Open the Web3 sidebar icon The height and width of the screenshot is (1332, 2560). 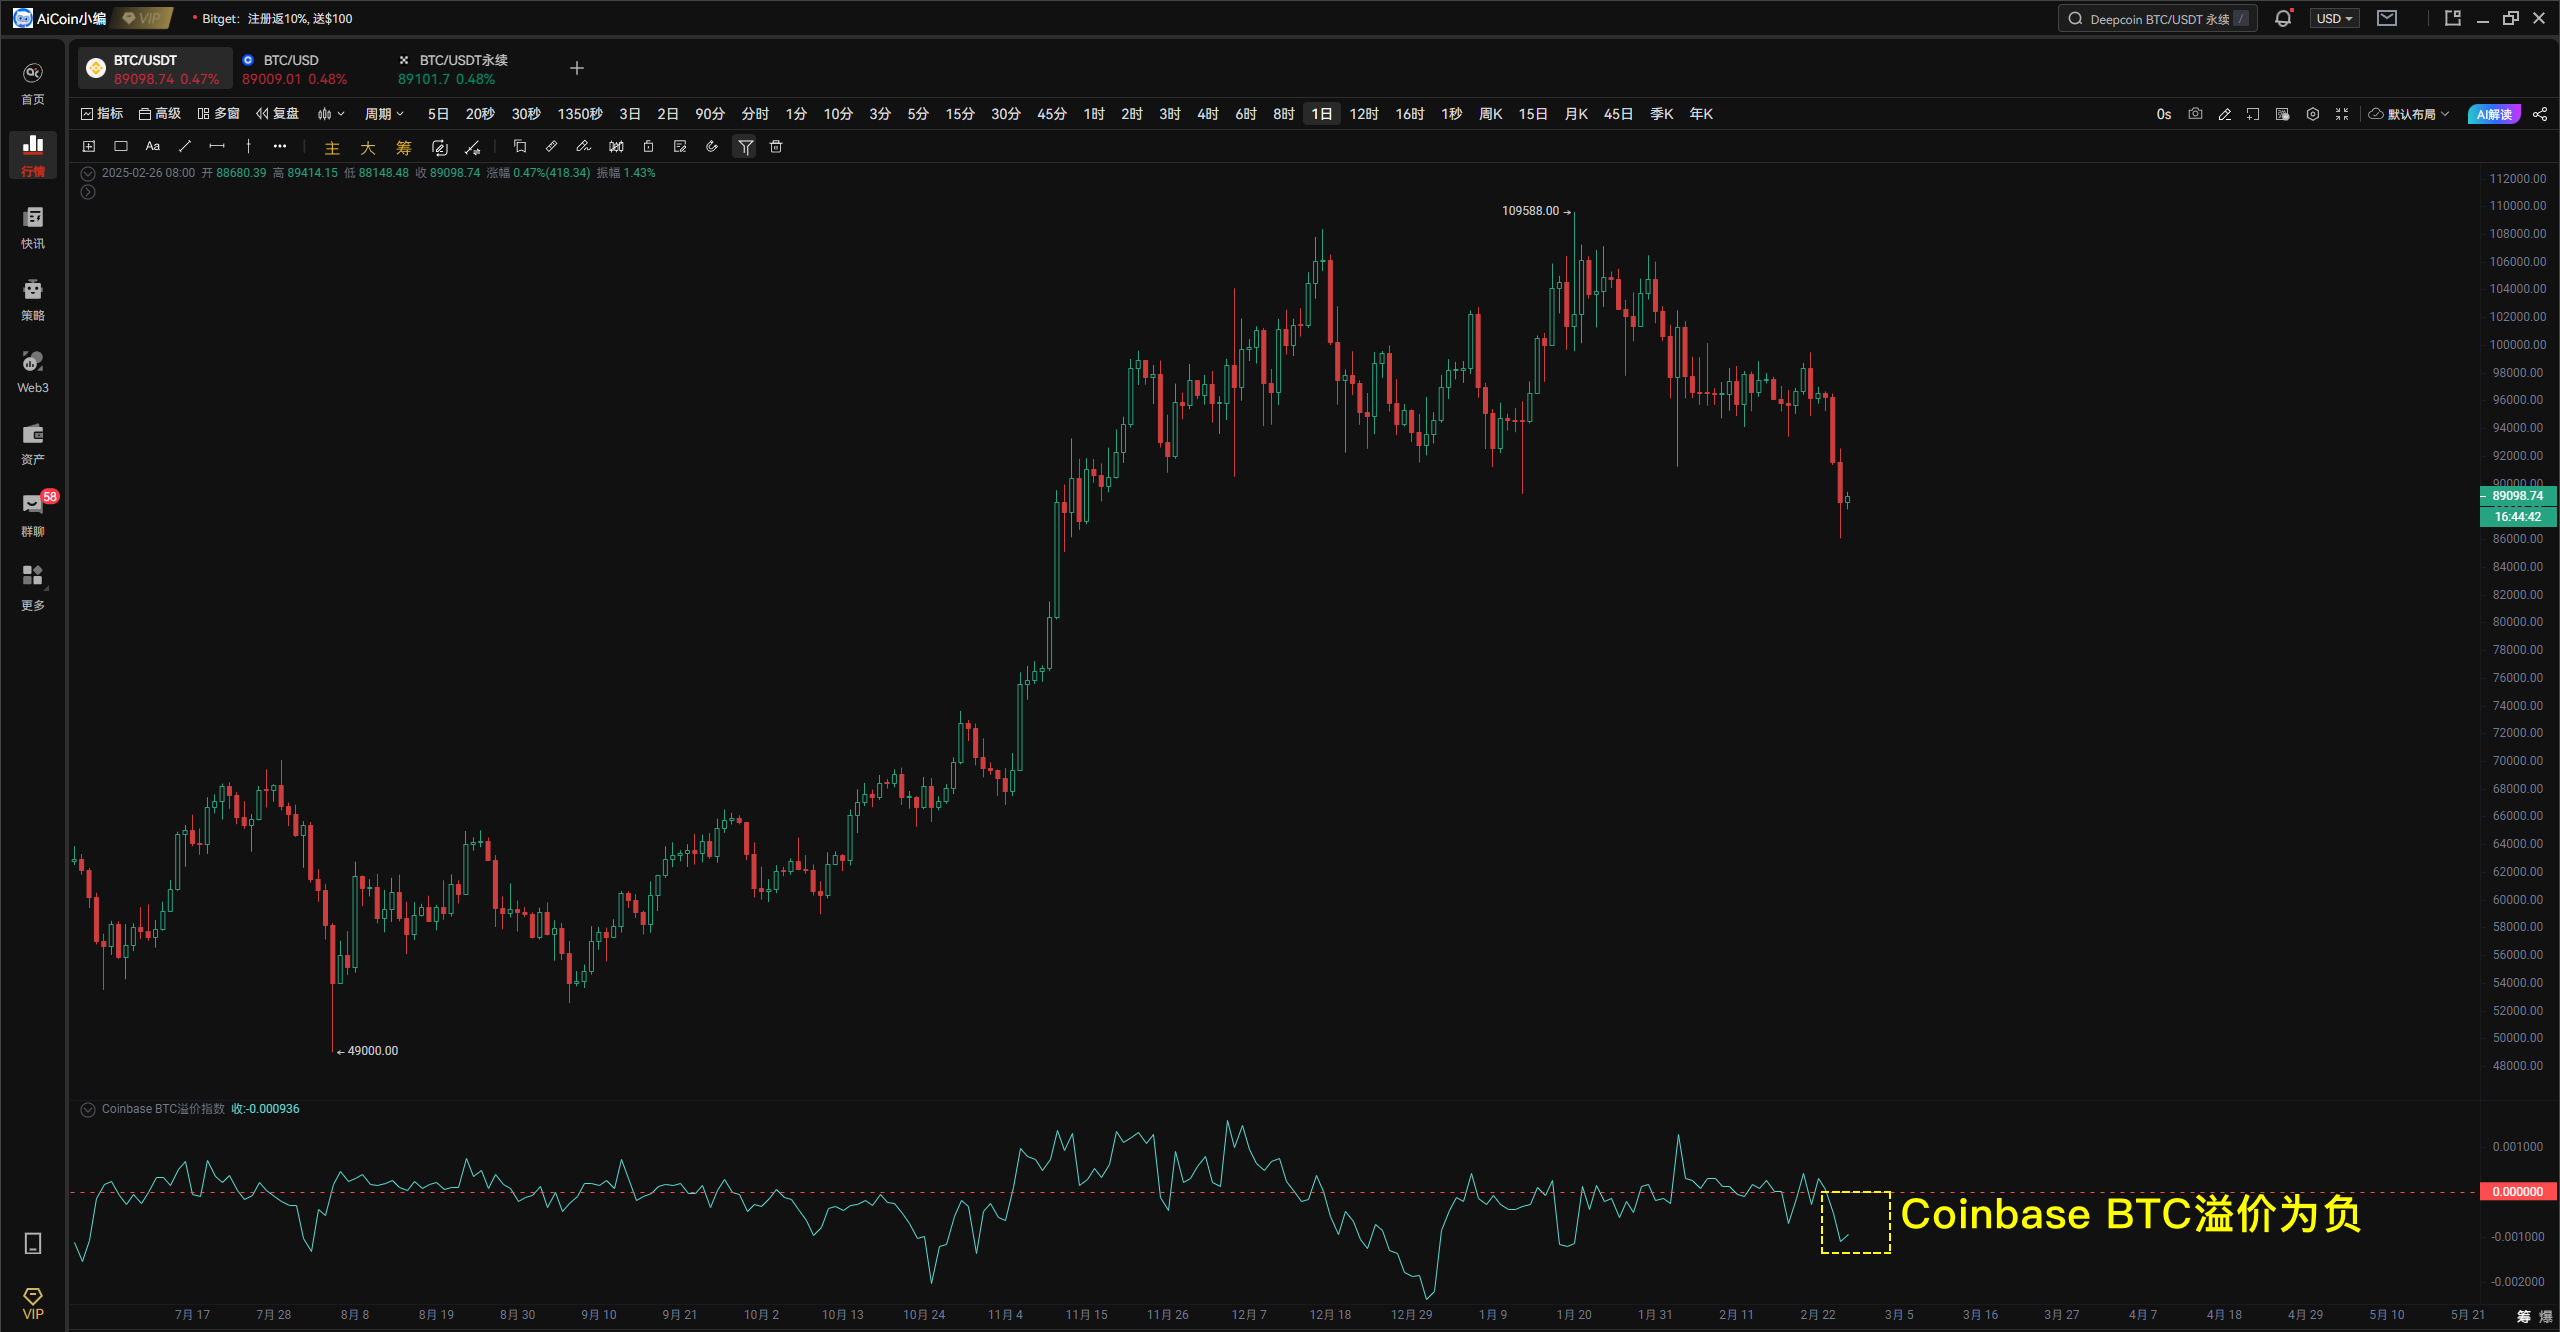[x=33, y=372]
